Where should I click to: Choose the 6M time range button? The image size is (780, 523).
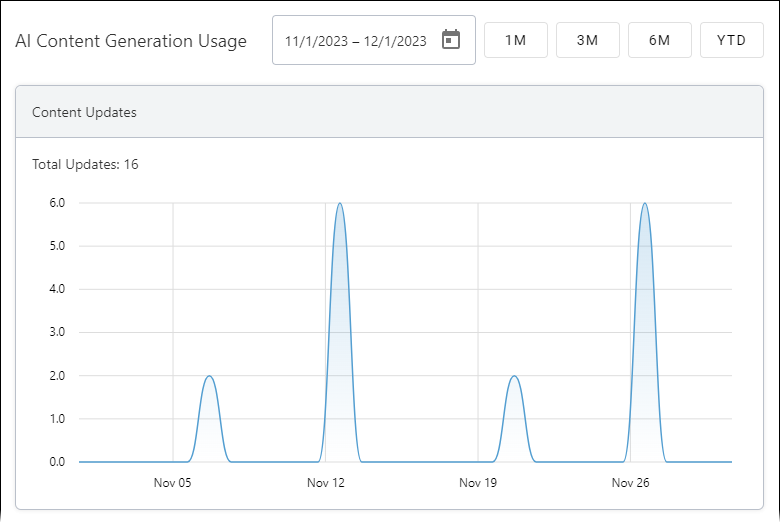[x=659, y=41]
